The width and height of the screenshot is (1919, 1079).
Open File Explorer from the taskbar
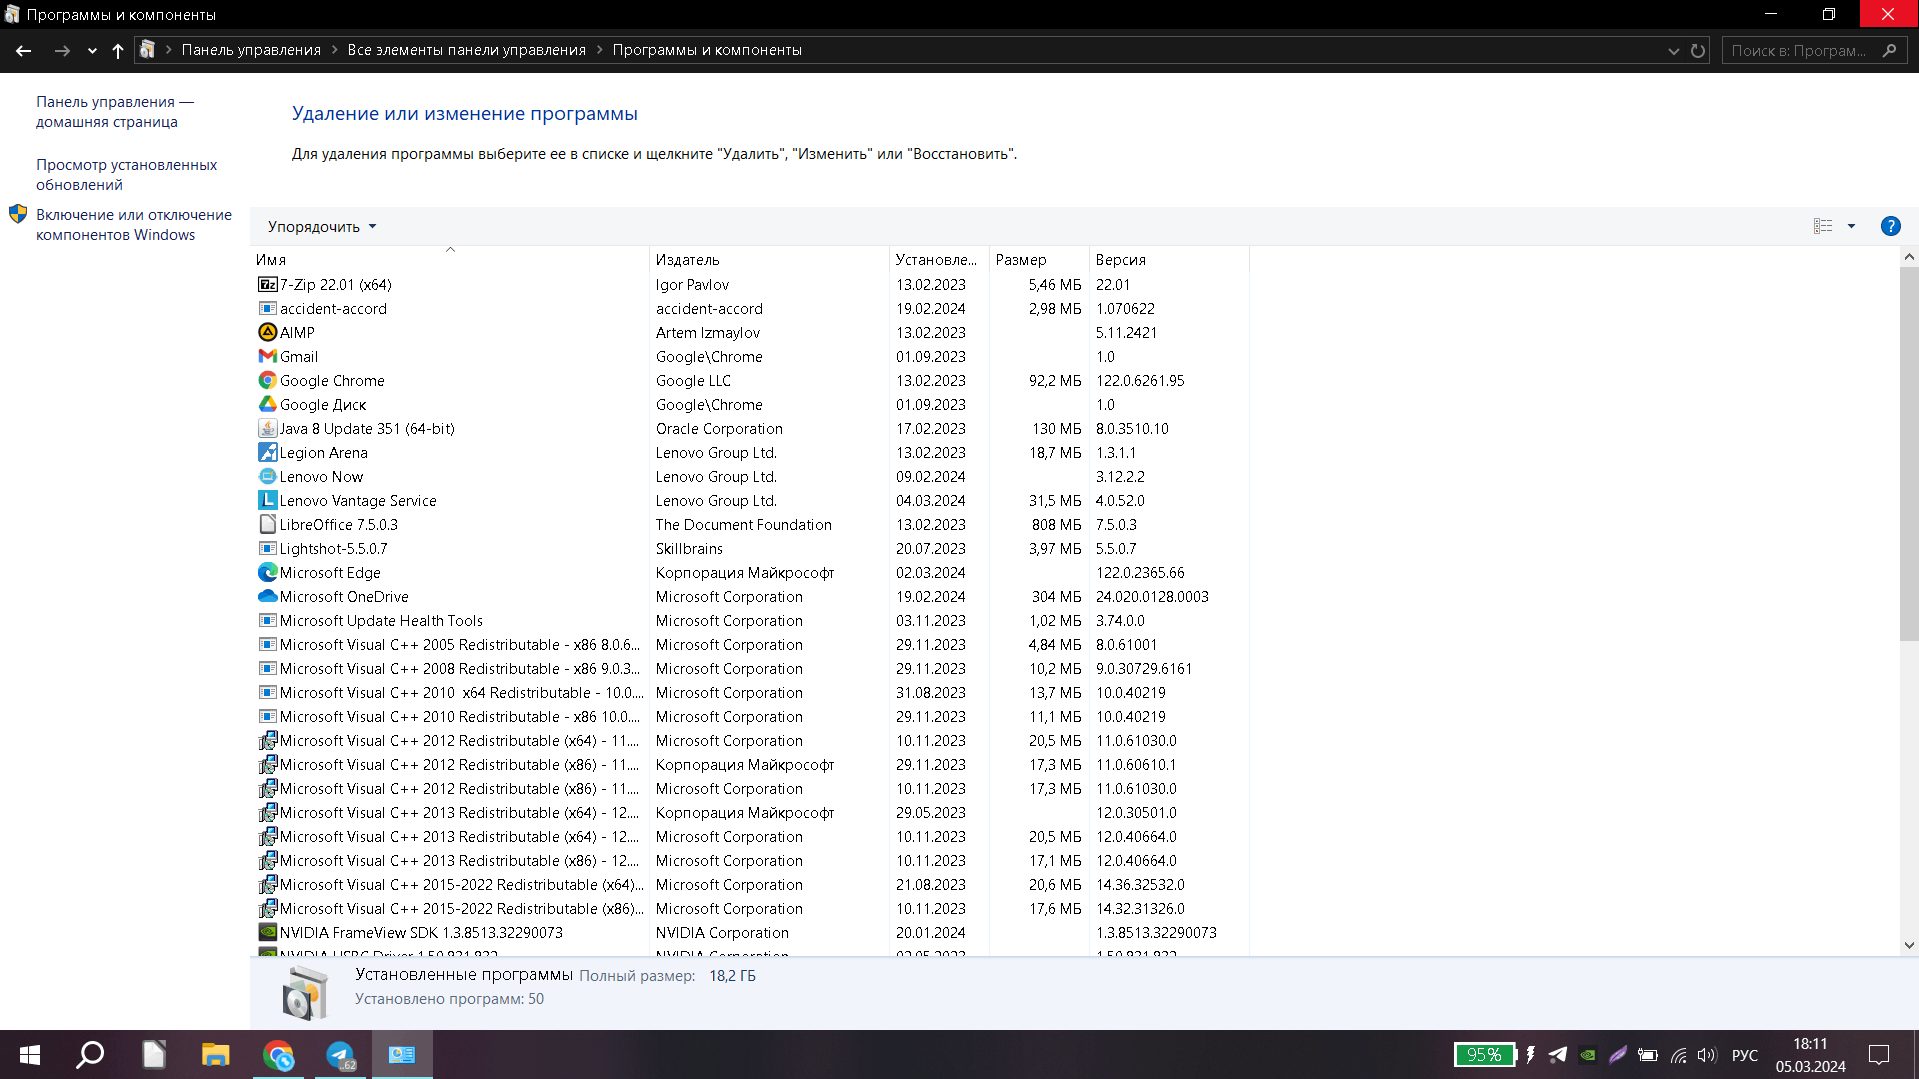pyautogui.click(x=215, y=1055)
